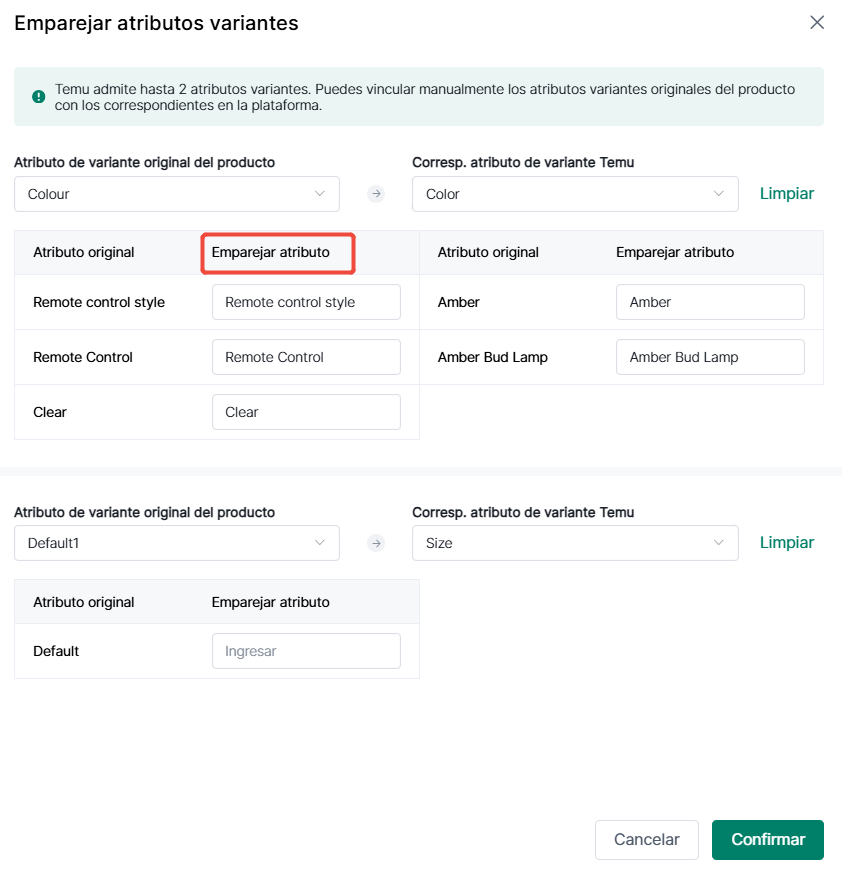Click the highlighted Emparejar atributo column header

pos(271,252)
